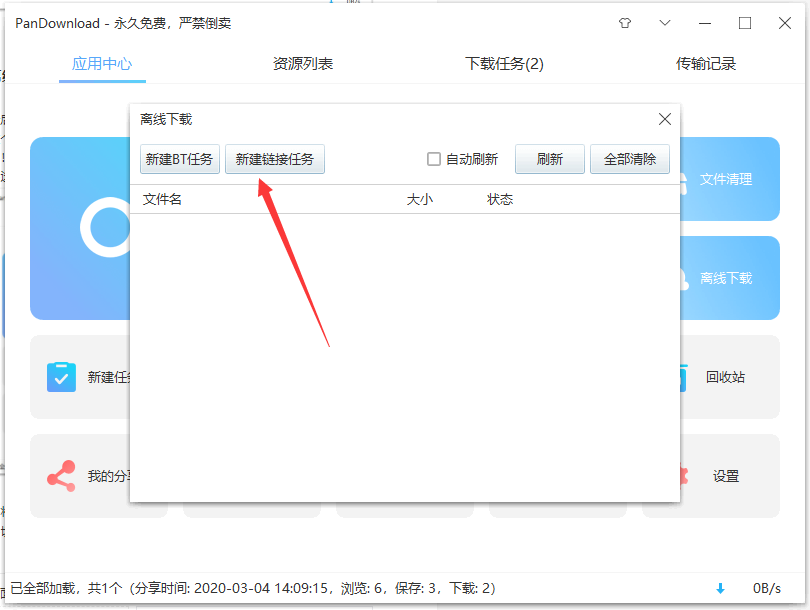The height and width of the screenshot is (610, 810).
Task: Open the 传输记录 tab
Action: pos(706,64)
